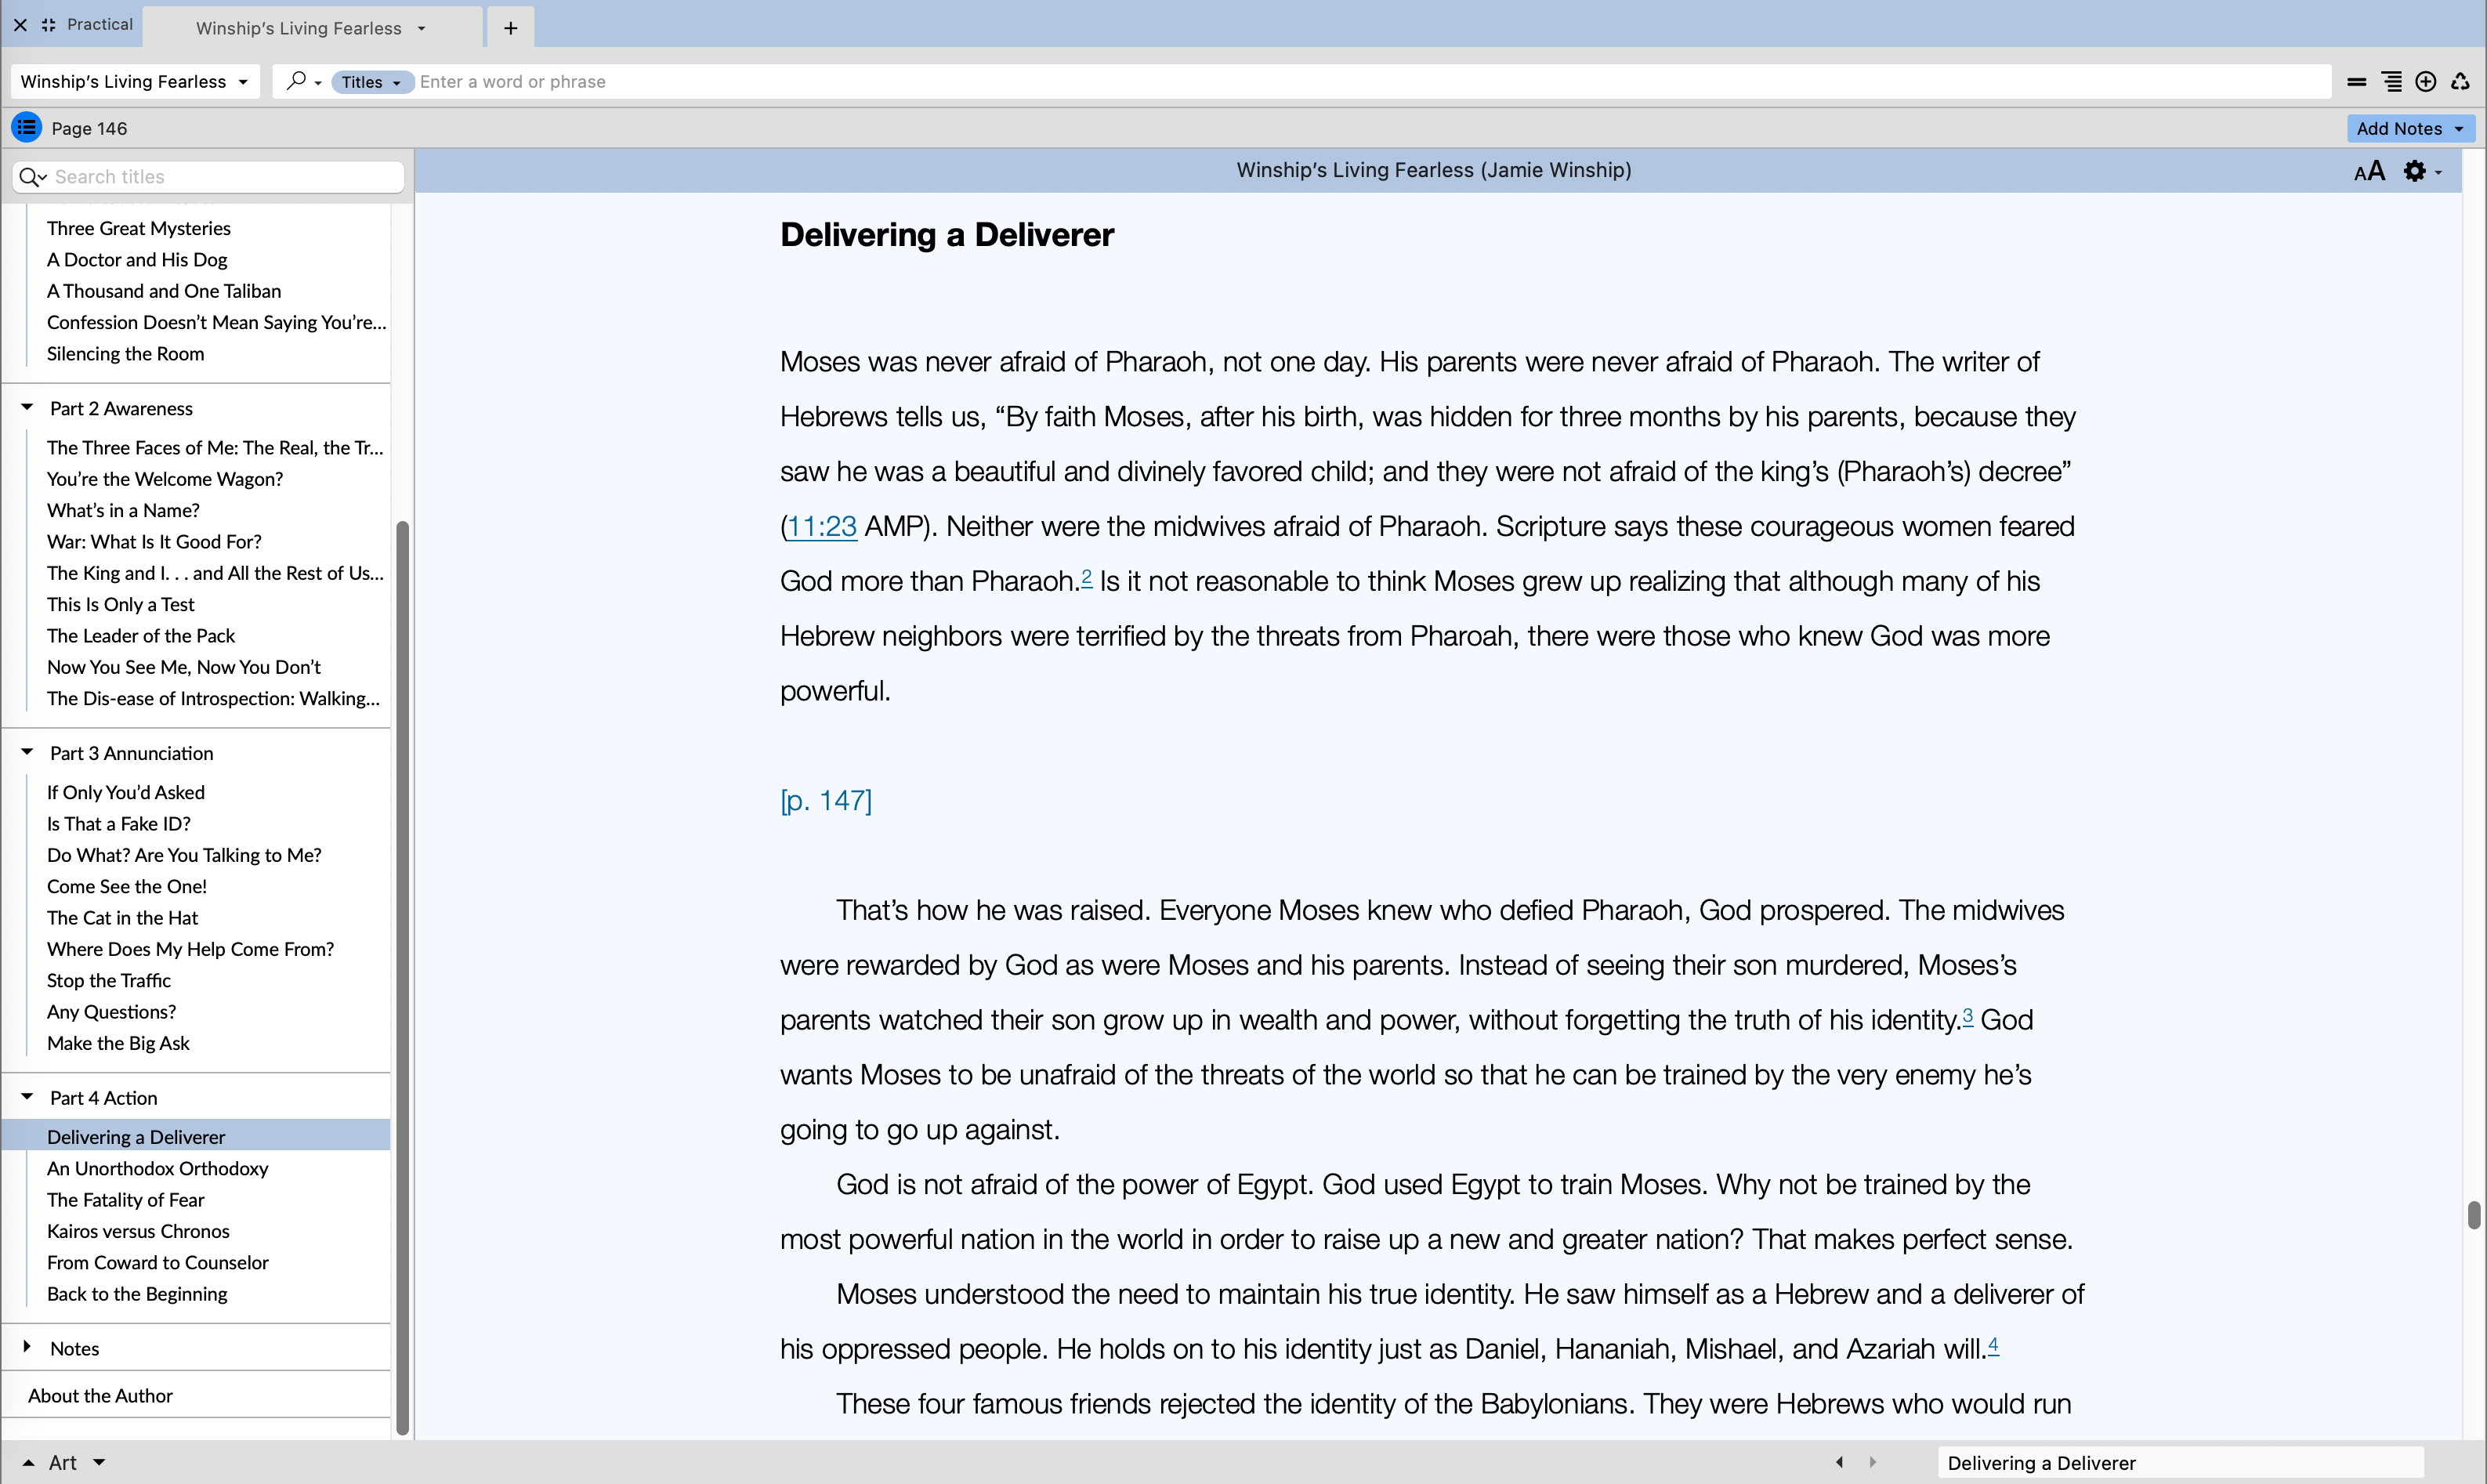Click the circled plus icon in toolbar
2487x1484 pixels.
(2426, 82)
